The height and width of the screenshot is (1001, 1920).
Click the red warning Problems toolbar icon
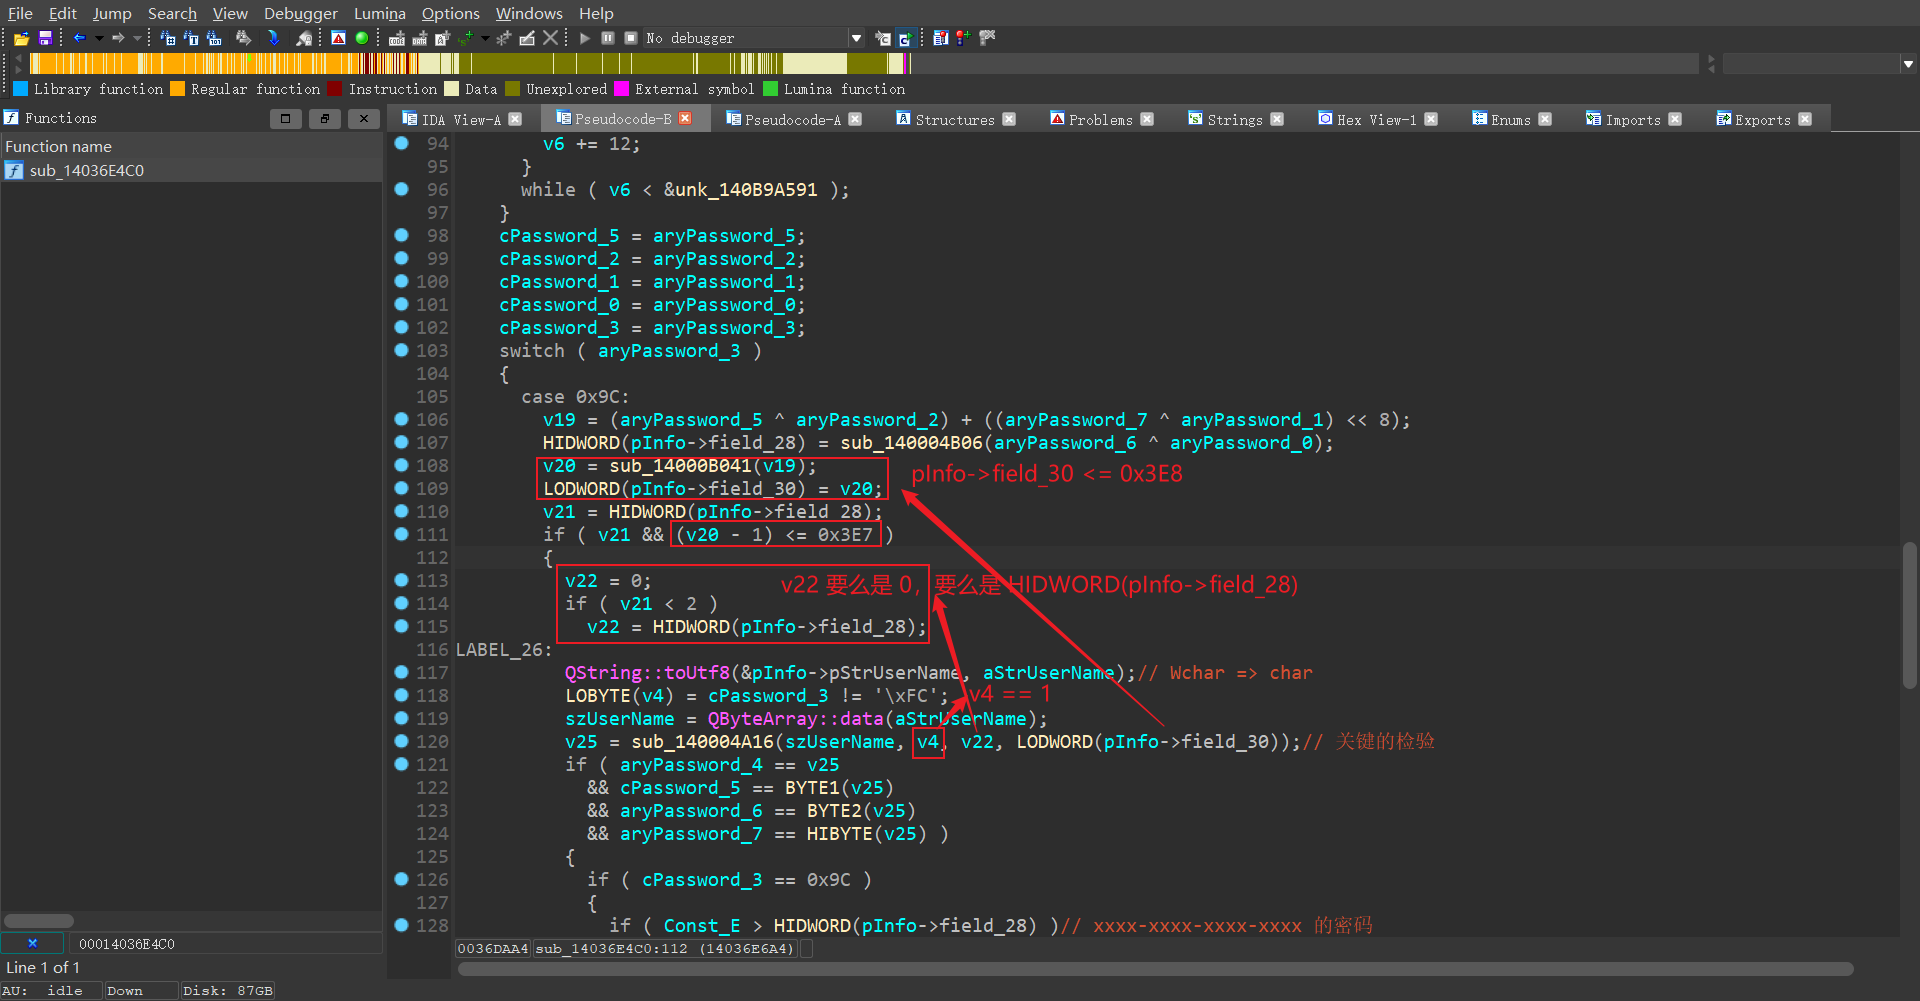pyautogui.click(x=338, y=38)
